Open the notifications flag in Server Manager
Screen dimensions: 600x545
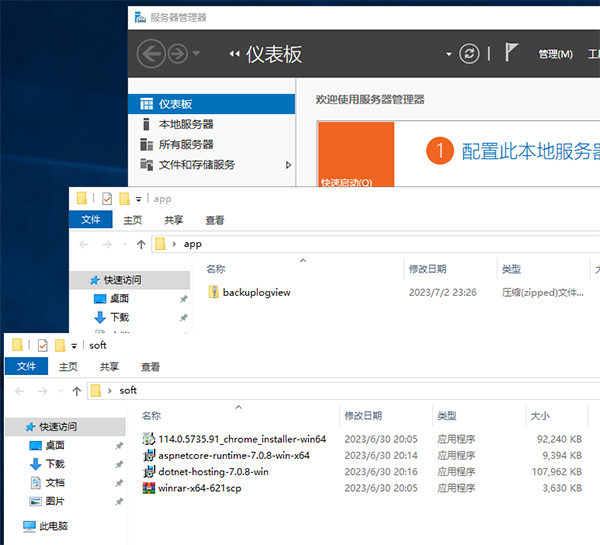click(x=512, y=54)
